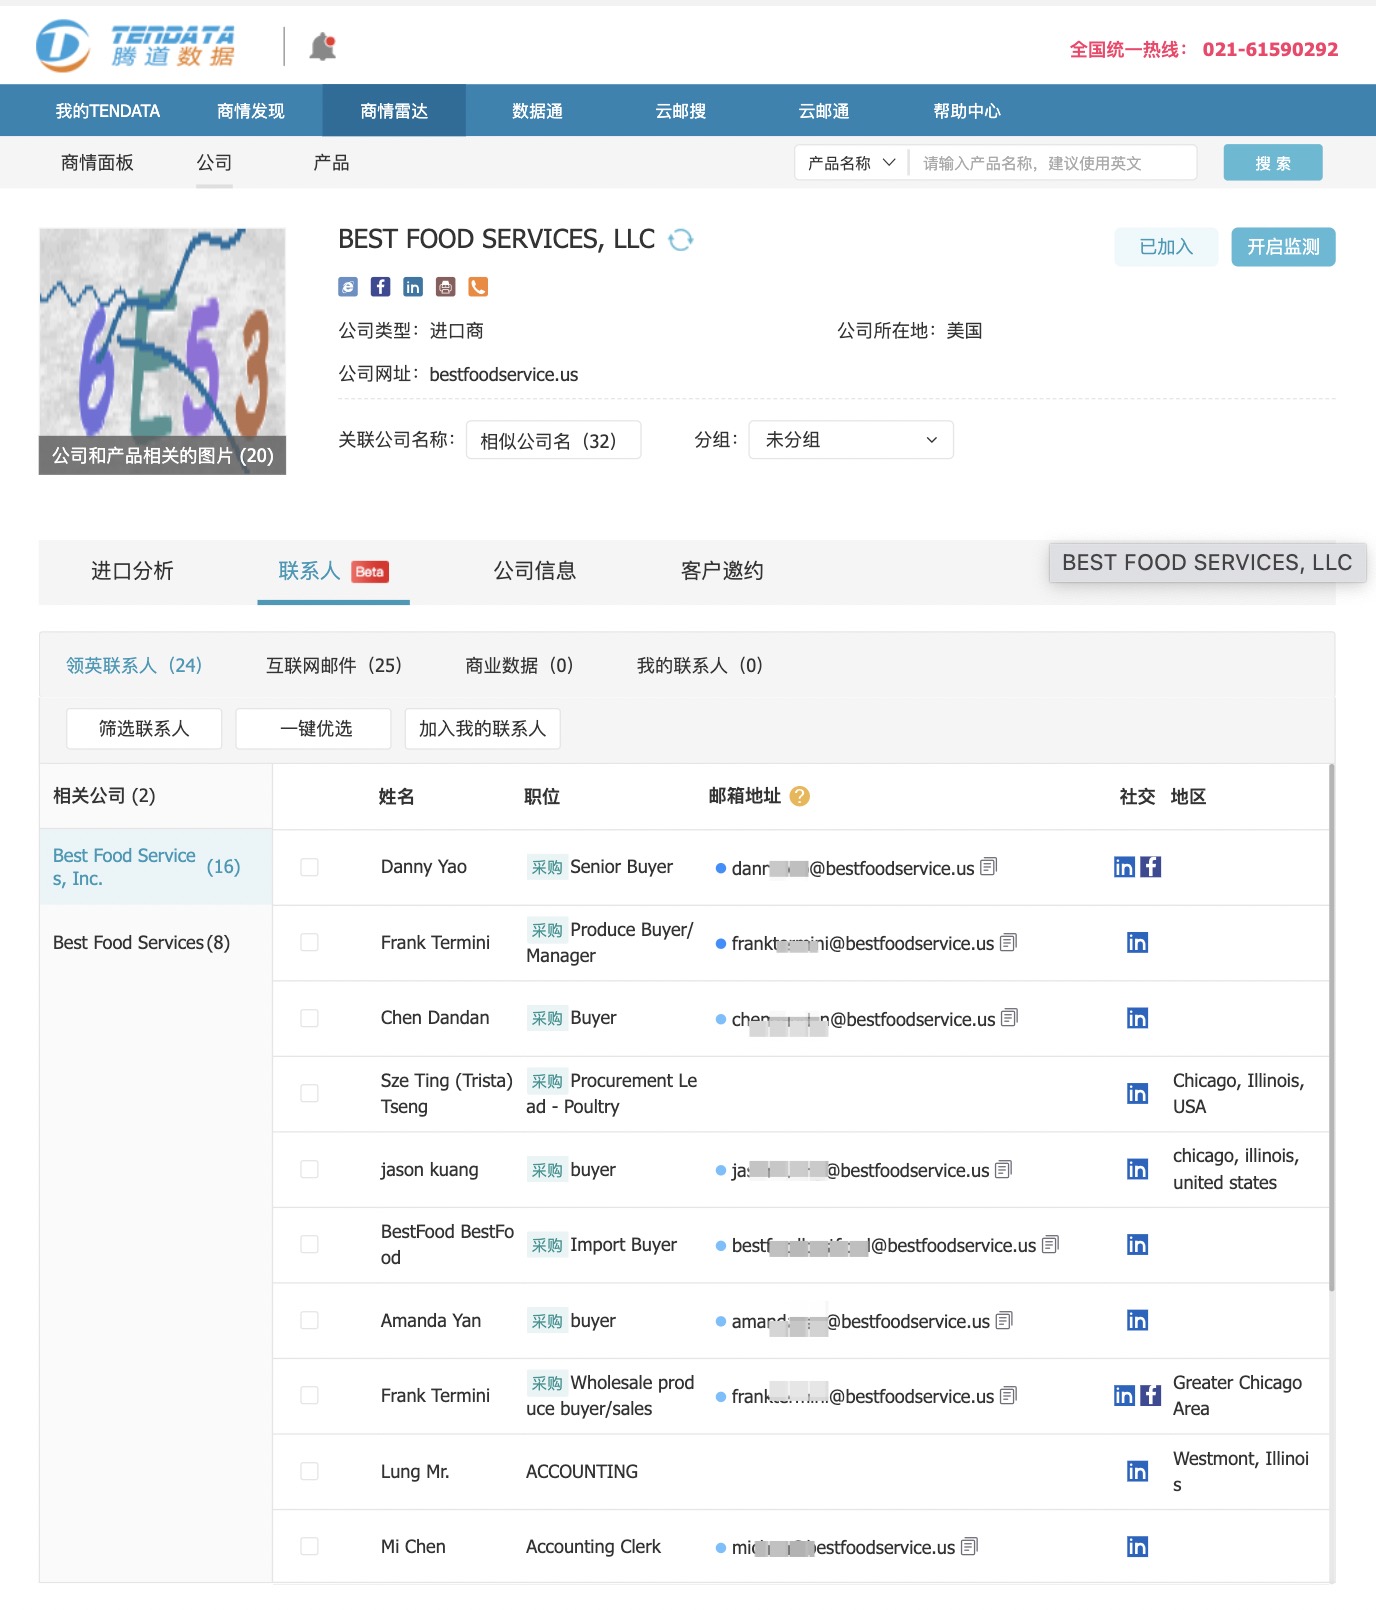Image resolution: width=1376 pixels, height=1610 pixels.
Task: Open 商情雷达 in the main navigation
Action: click(x=394, y=111)
